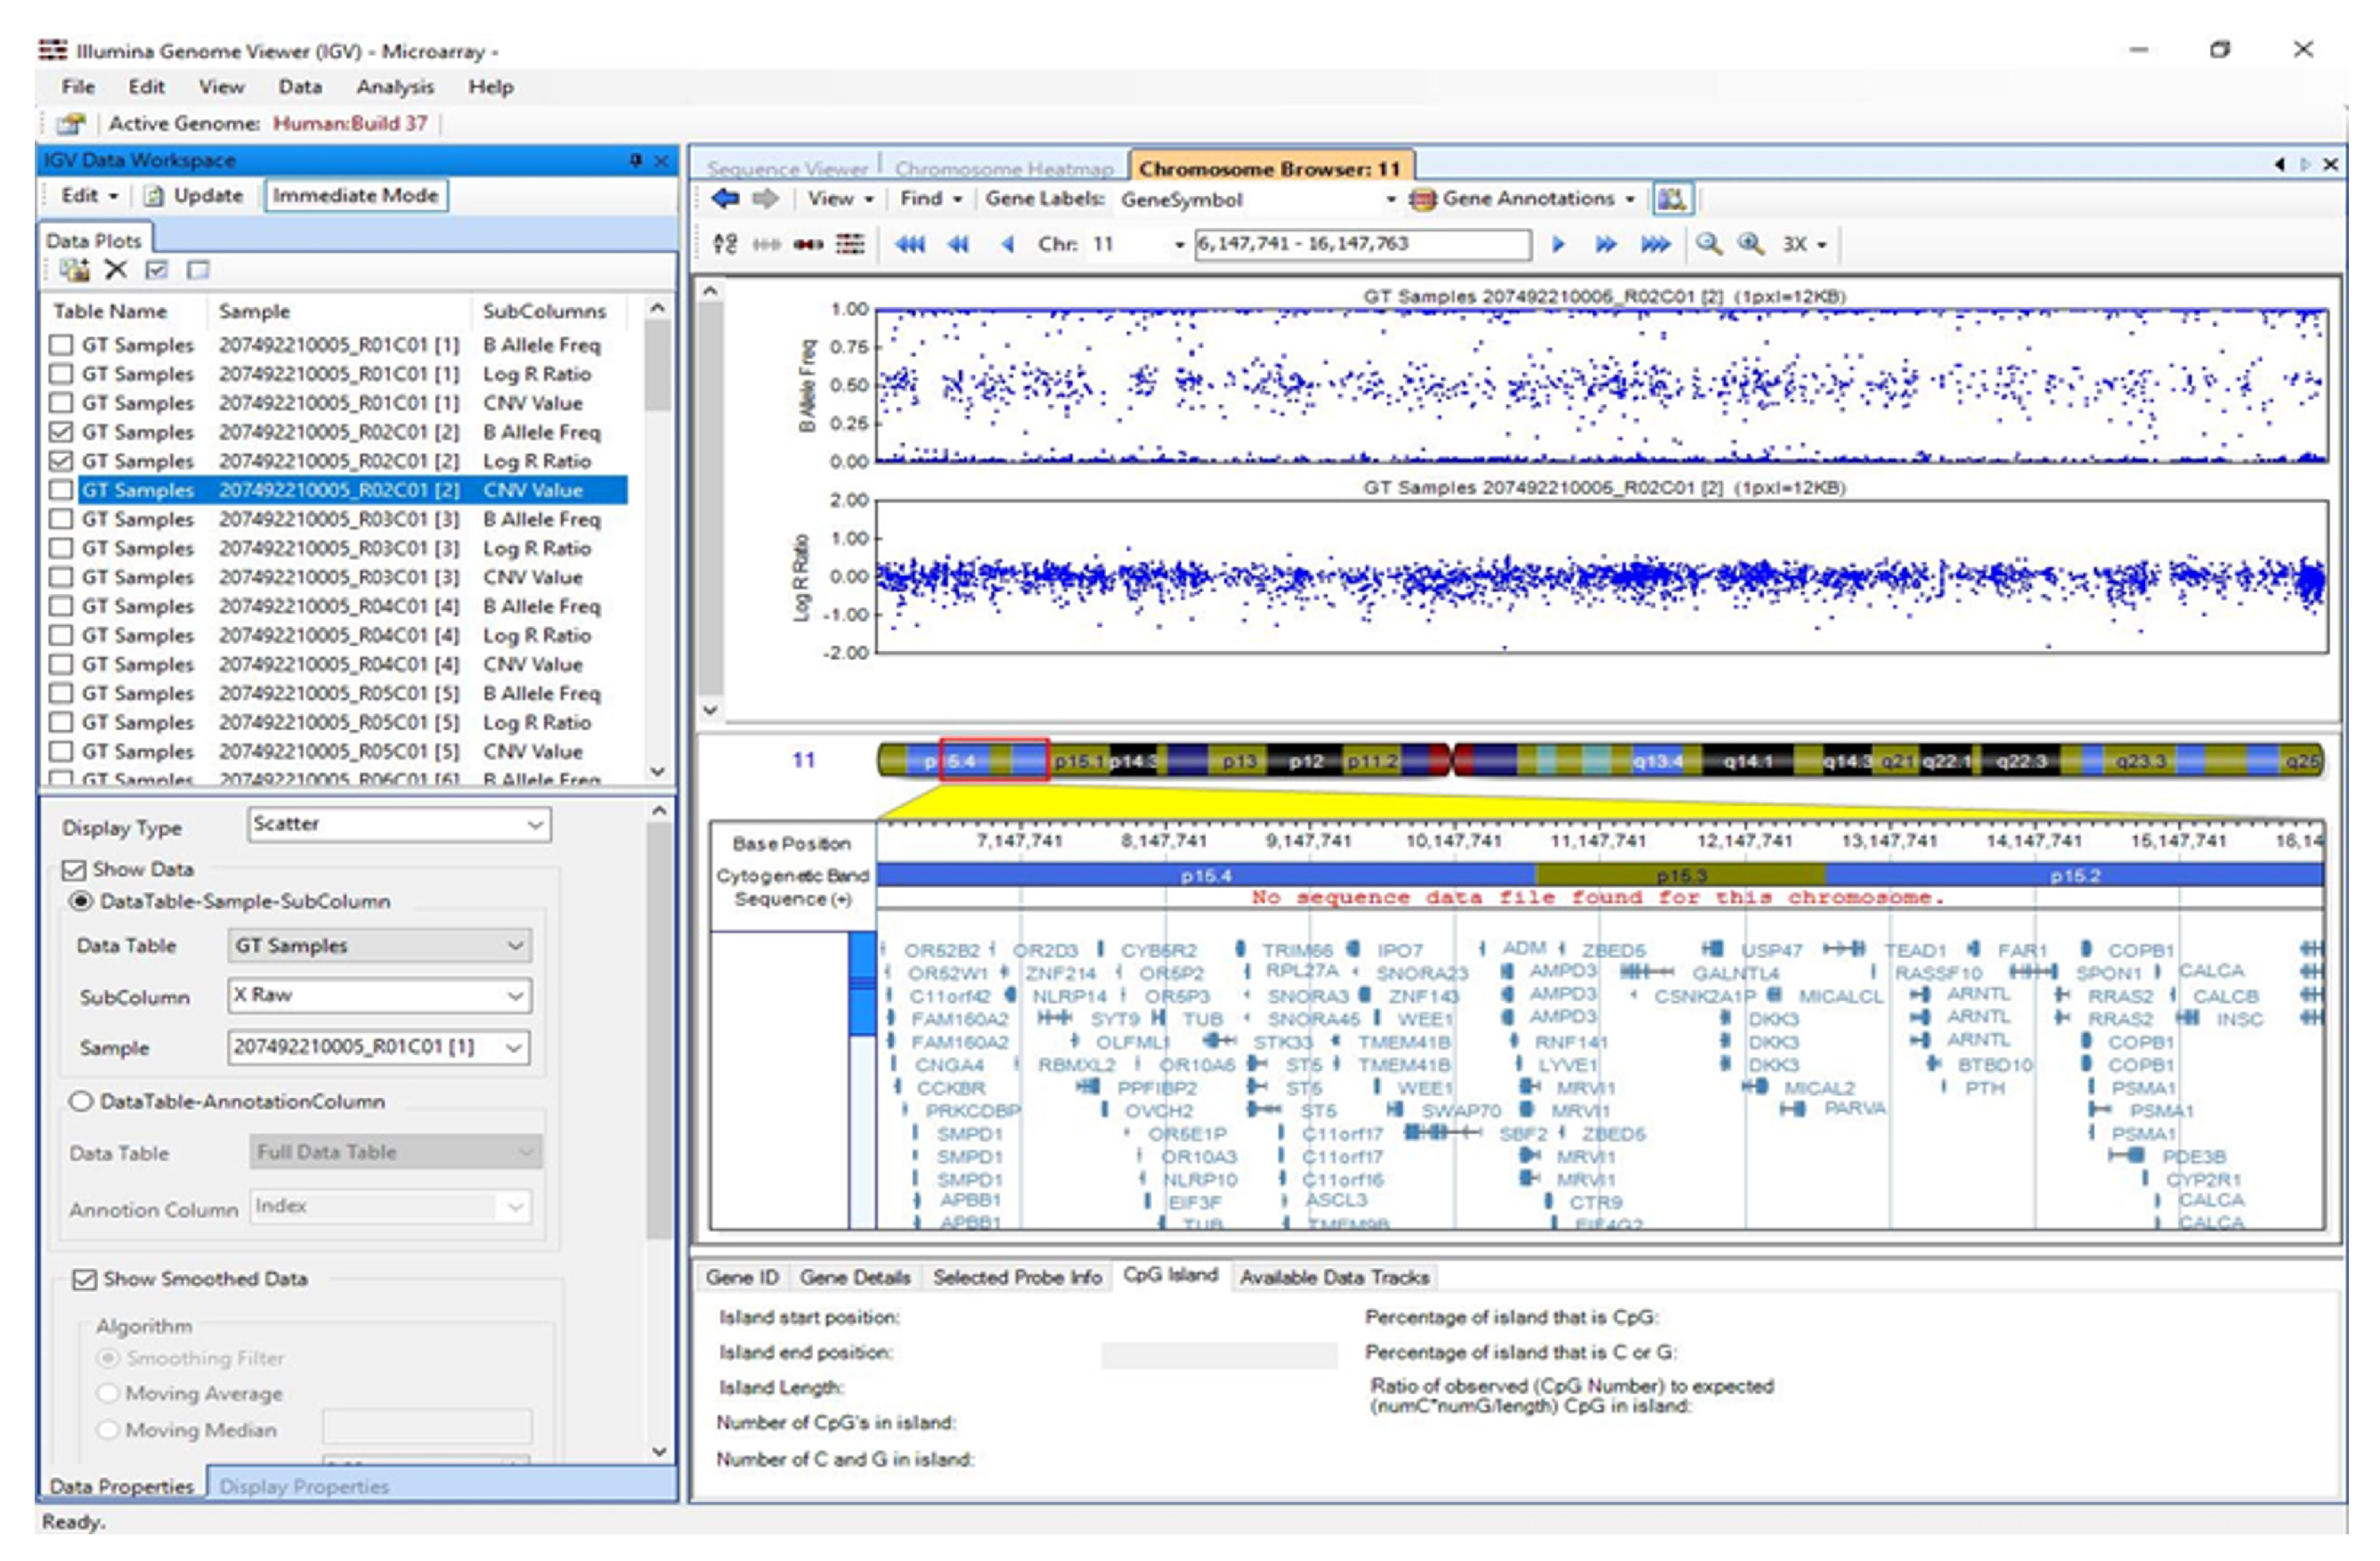Select the DataTable-Sample-SubColumn radio button

[x=80, y=901]
